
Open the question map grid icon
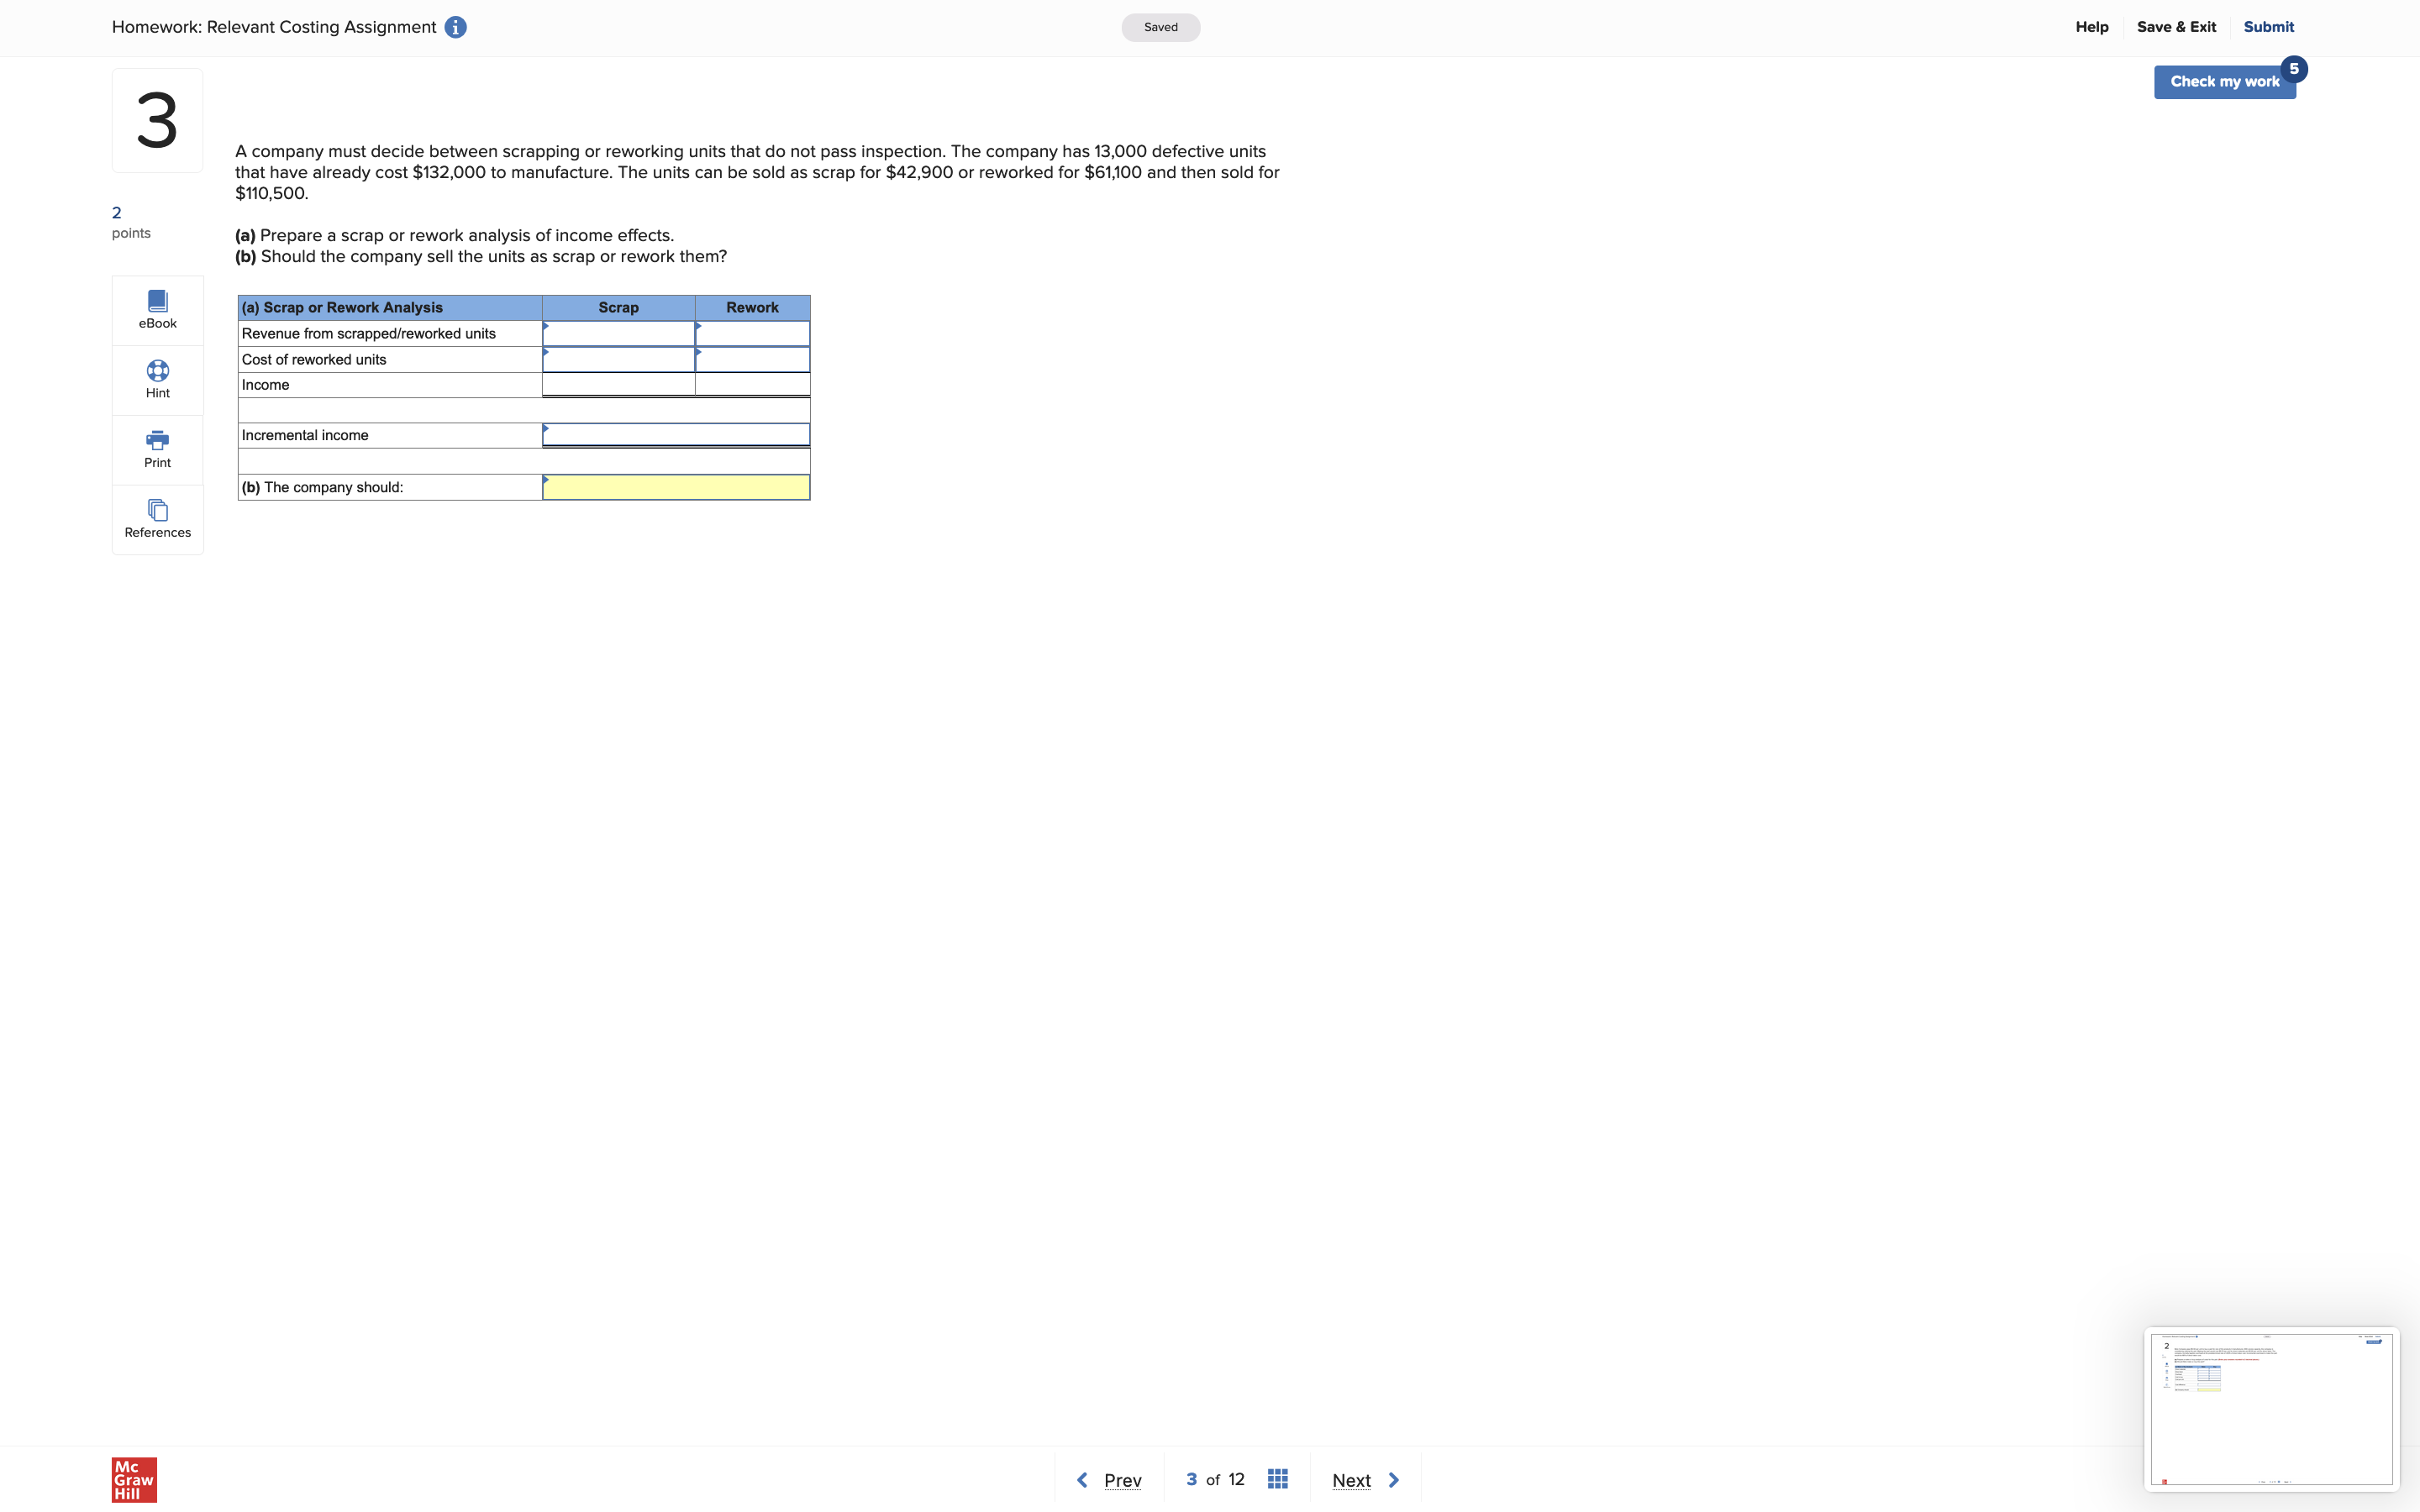(1278, 1478)
